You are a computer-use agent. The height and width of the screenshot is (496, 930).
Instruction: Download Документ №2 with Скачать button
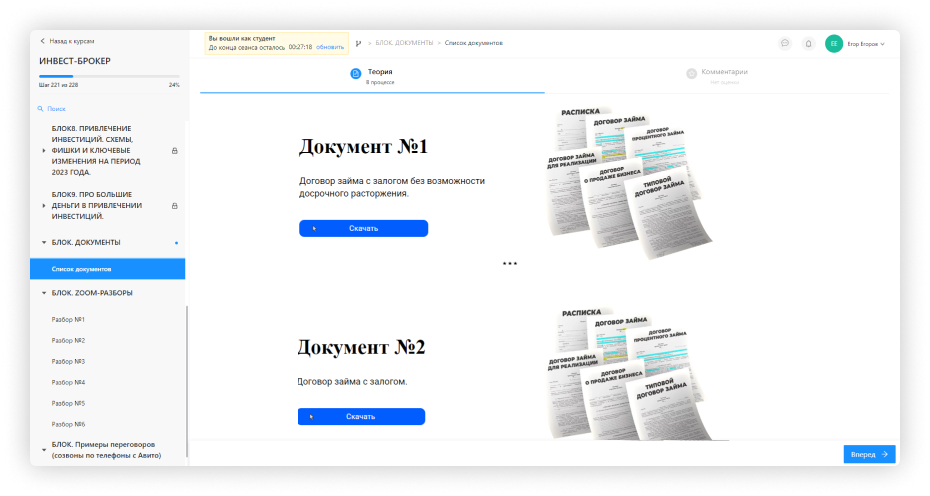[361, 416]
